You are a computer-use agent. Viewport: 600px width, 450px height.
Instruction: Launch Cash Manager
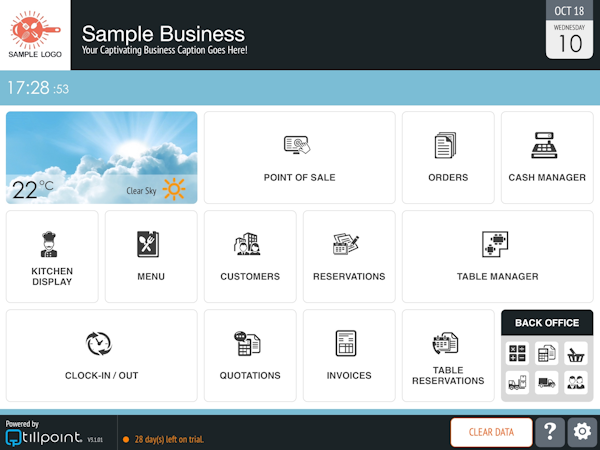tap(547, 157)
